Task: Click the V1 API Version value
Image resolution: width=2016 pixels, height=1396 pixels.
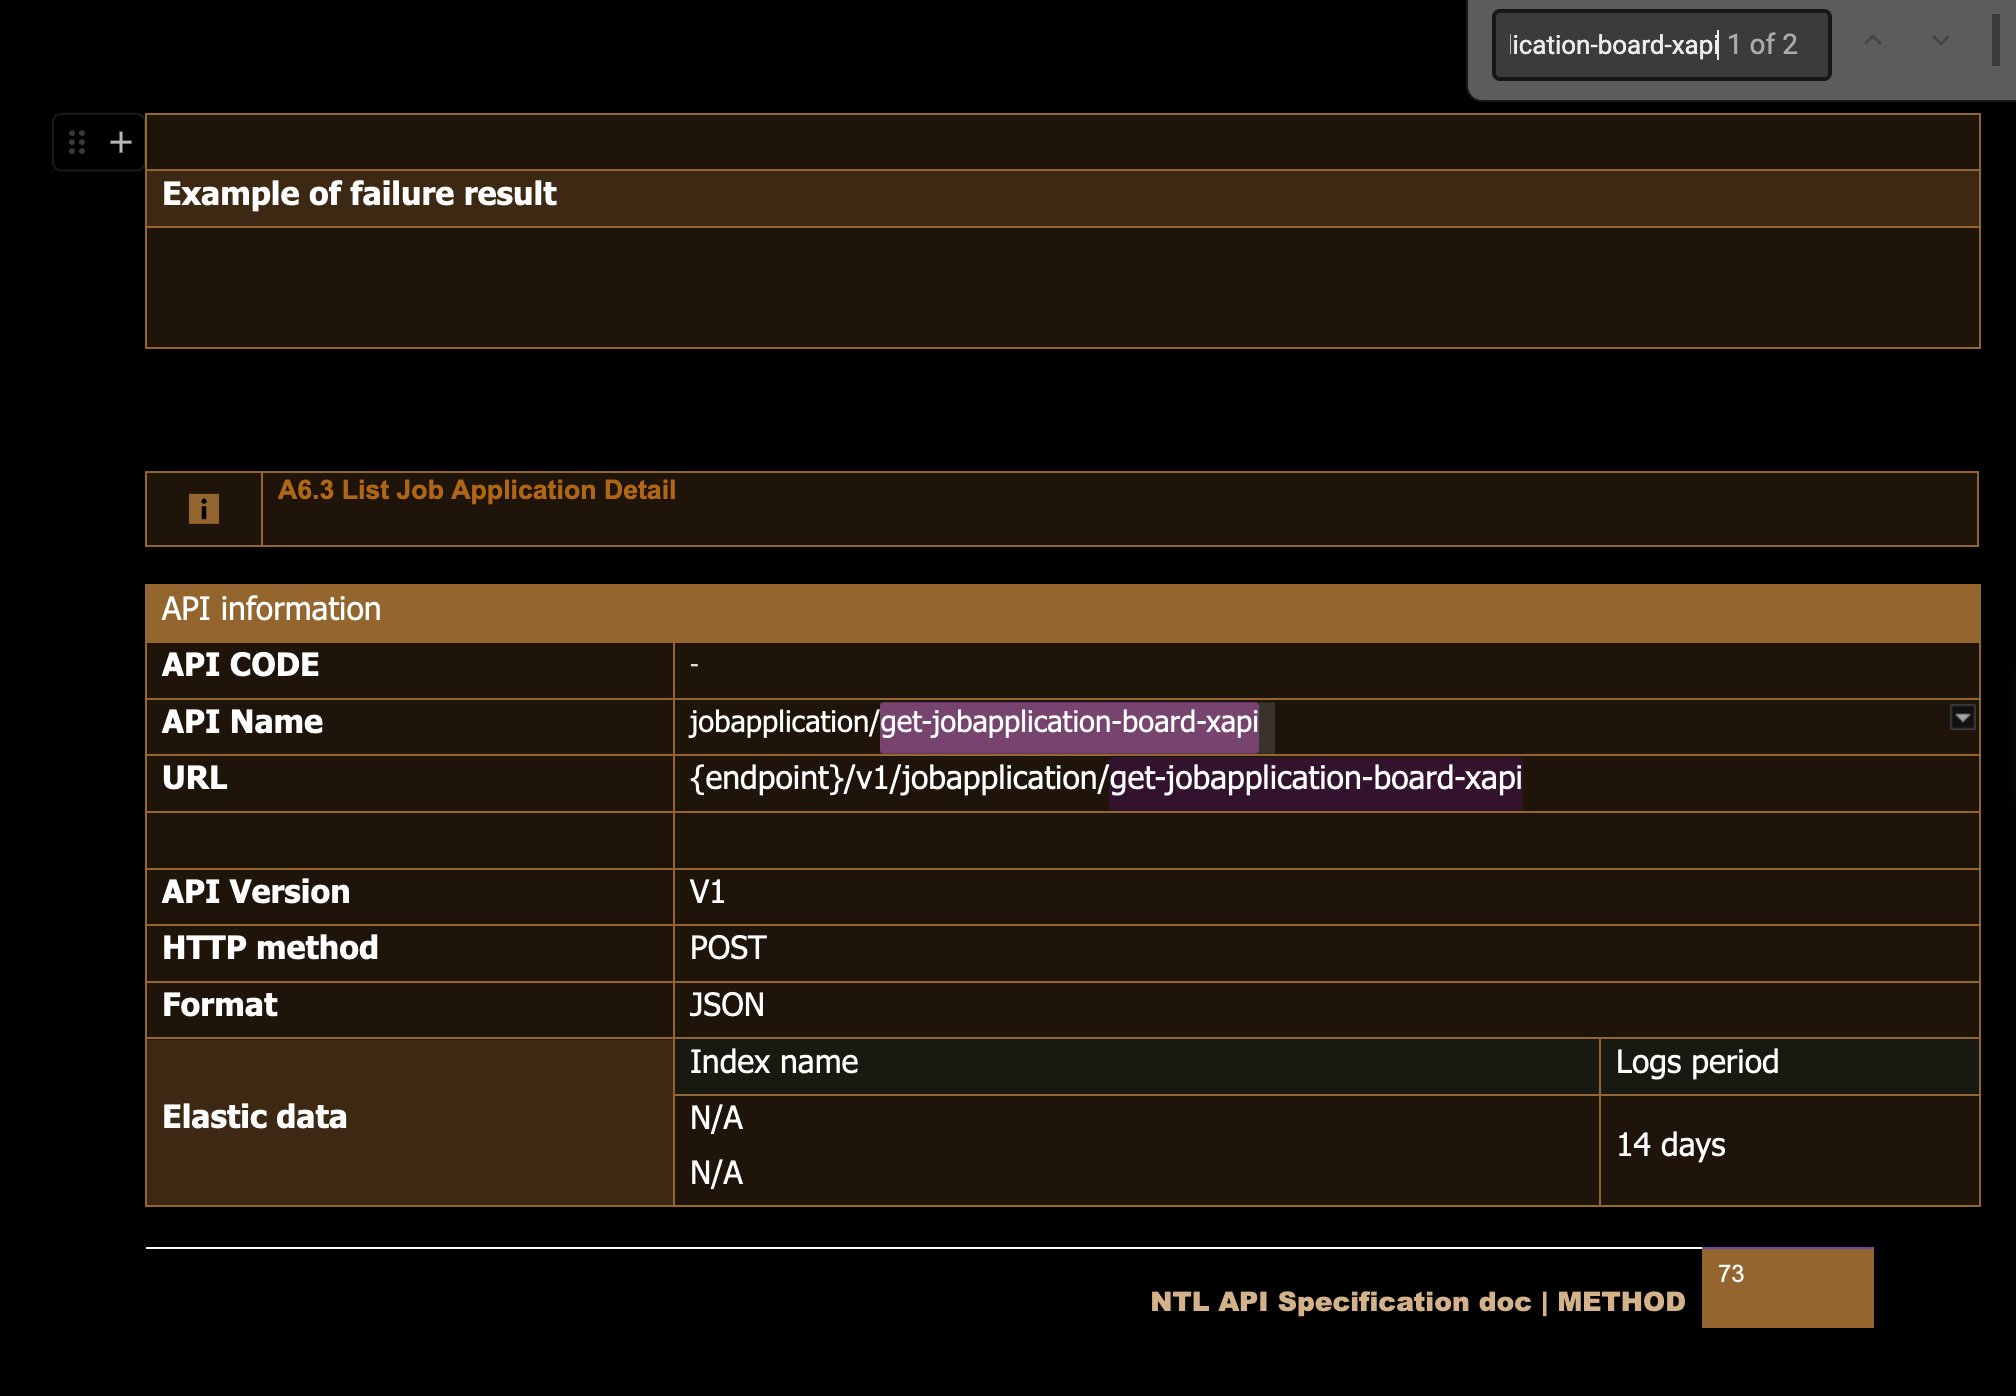Action: [x=707, y=892]
